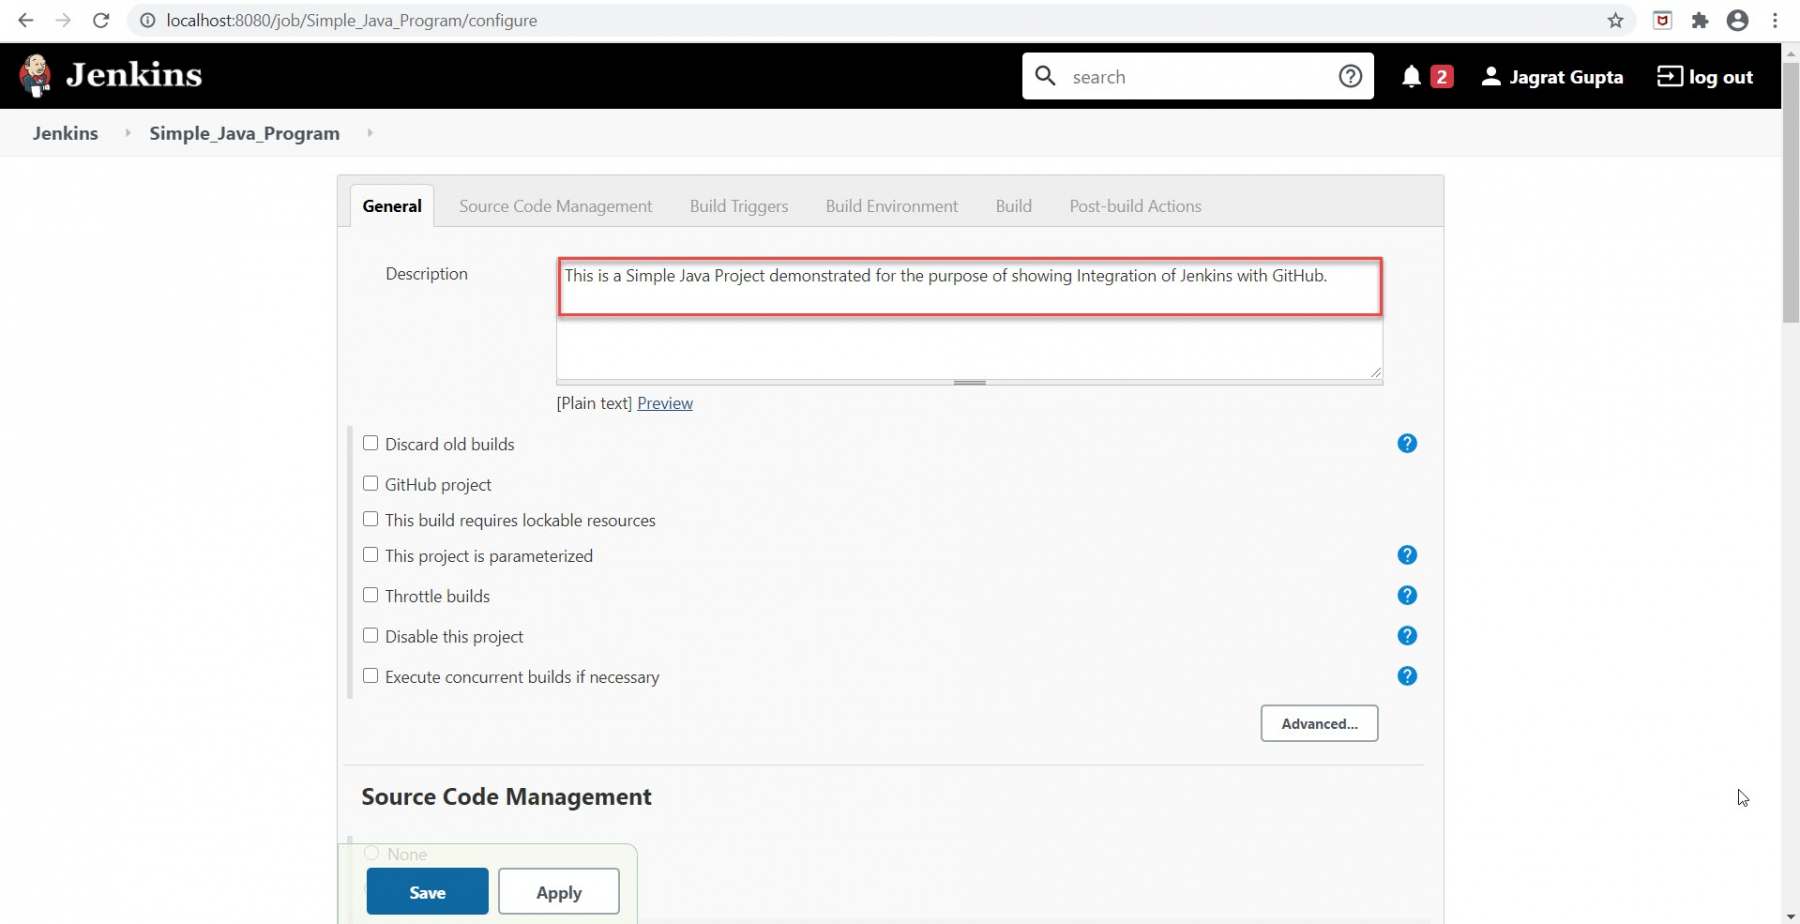The width and height of the screenshot is (1800, 924).
Task: Open help for This project is parameterized
Action: click(1407, 555)
